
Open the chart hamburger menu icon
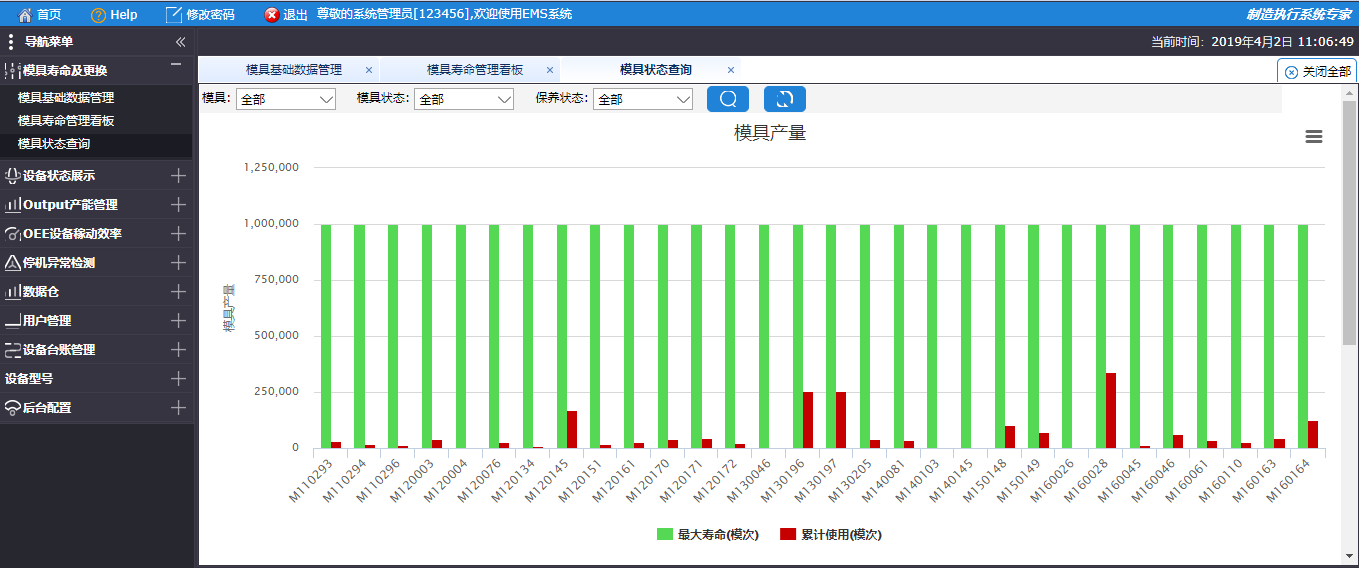[1314, 137]
